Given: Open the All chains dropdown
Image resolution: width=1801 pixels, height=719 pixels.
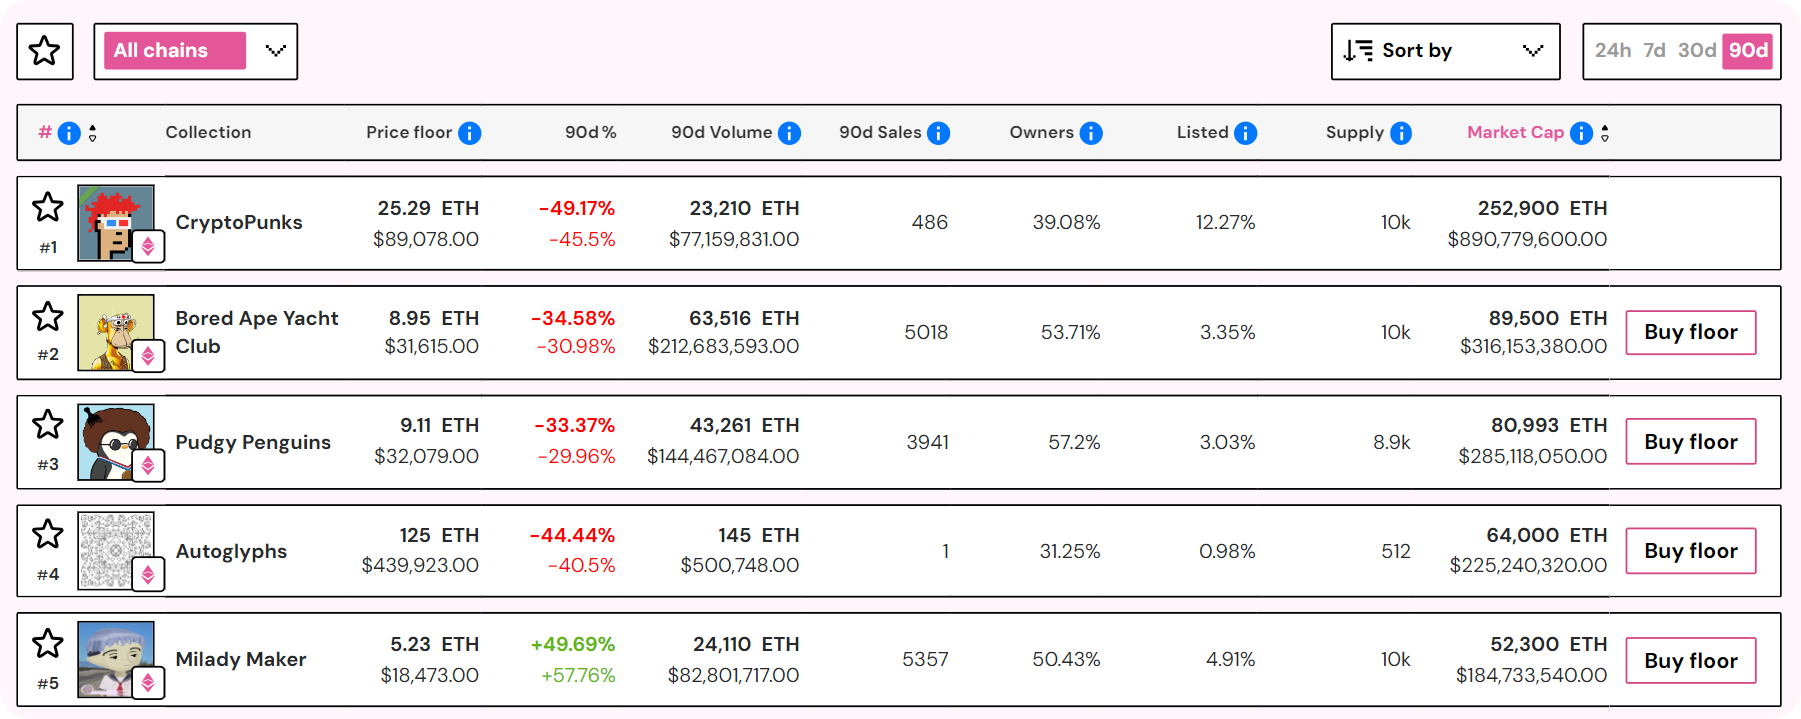Looking at the screenshot, I should [196, 51].
